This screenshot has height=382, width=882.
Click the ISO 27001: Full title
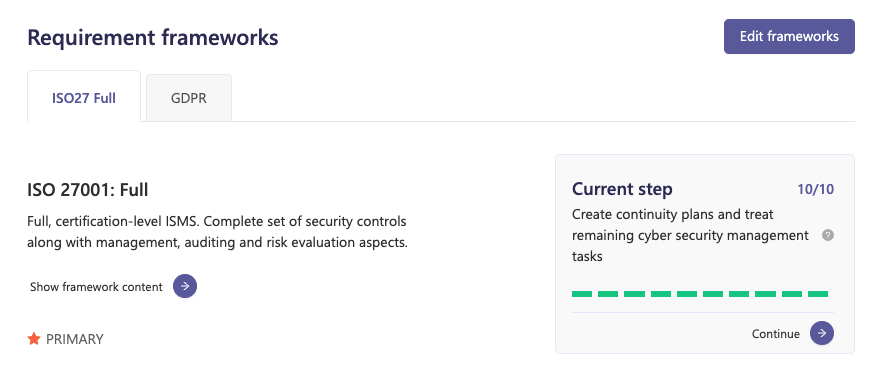pos(88,190)
